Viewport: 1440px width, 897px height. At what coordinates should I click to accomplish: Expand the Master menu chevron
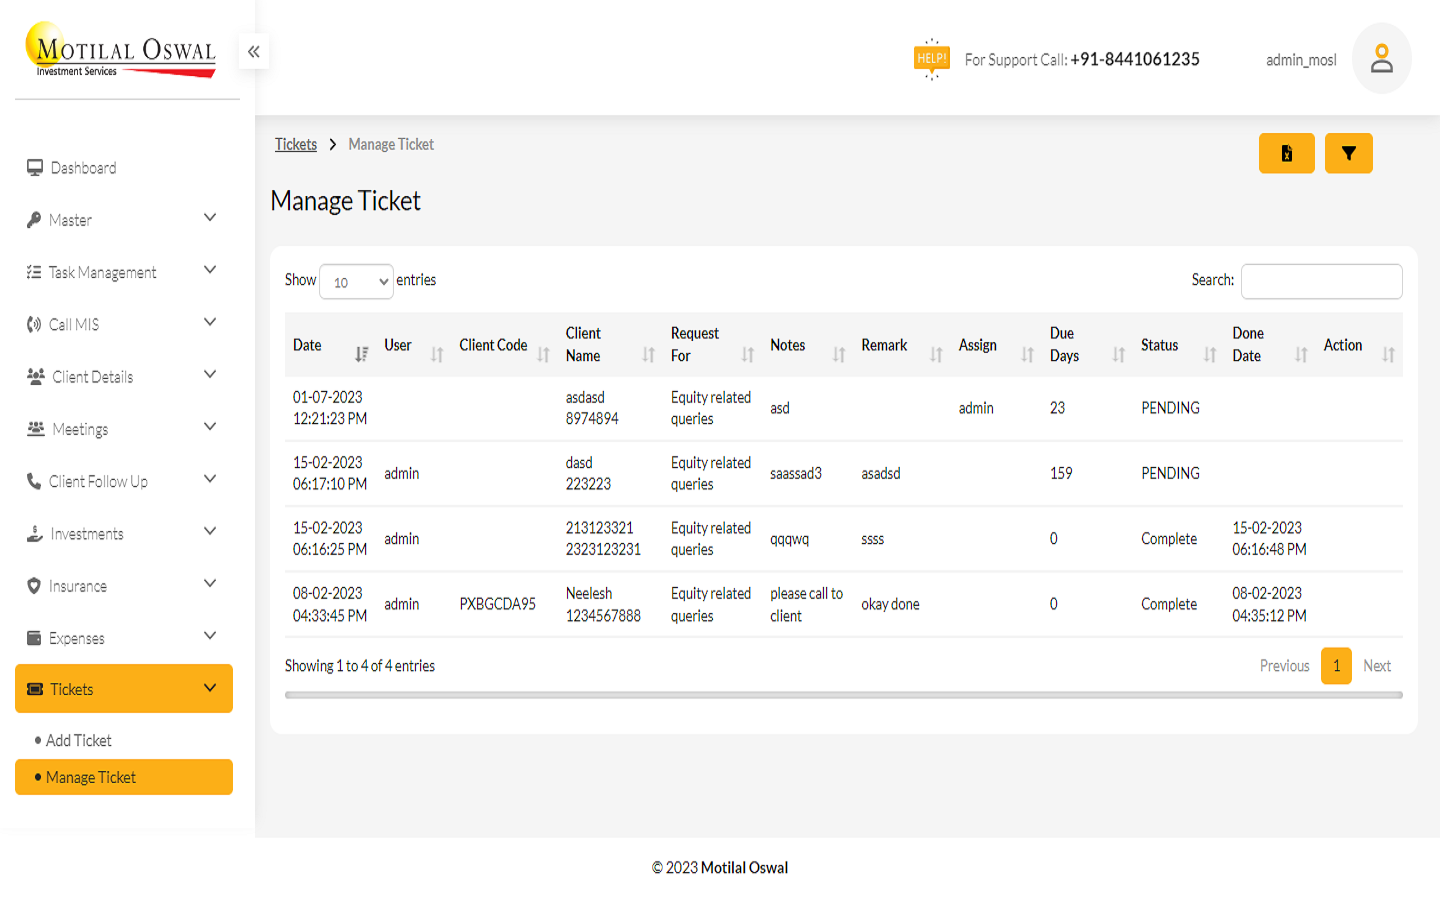tap(210, 218)
